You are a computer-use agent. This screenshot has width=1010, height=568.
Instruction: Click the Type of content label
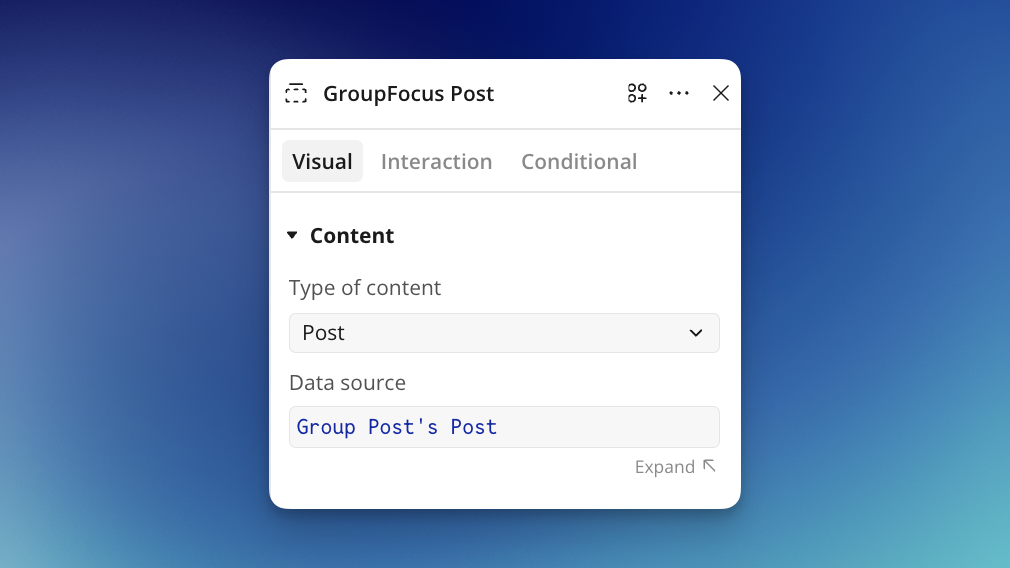click(365, 287)
